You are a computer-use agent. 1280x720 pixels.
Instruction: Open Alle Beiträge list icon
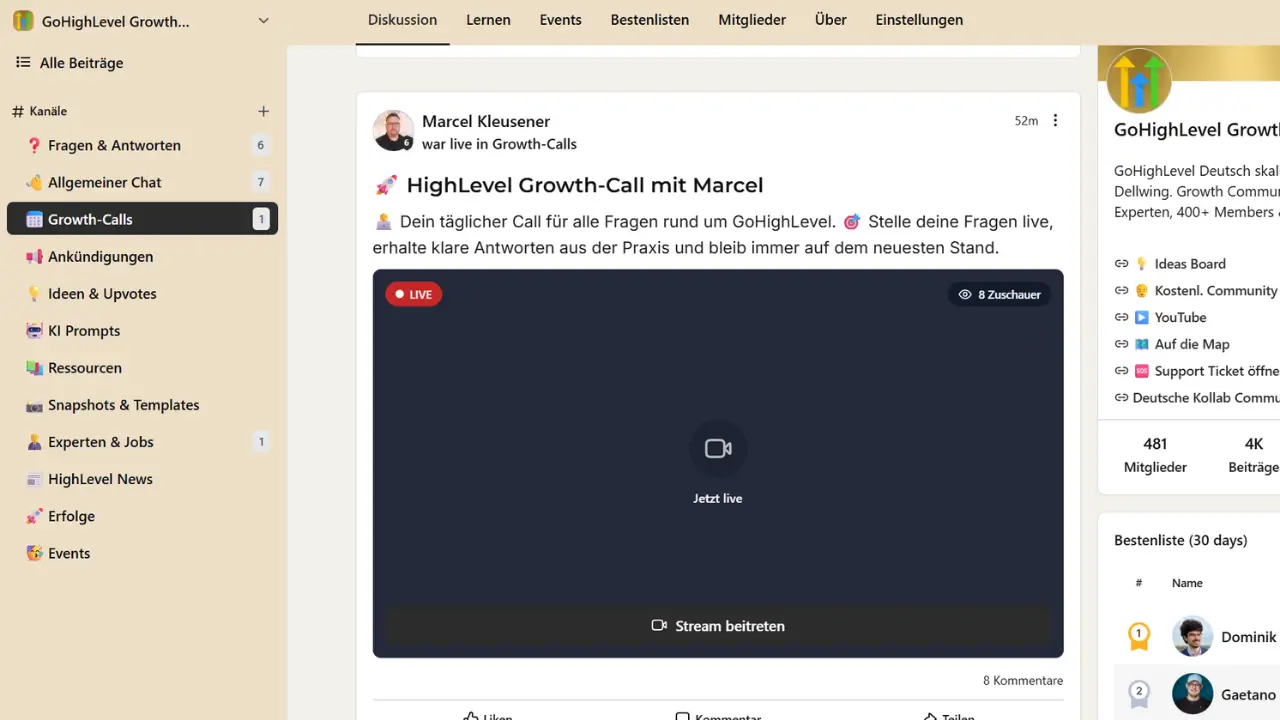(22, 62)
